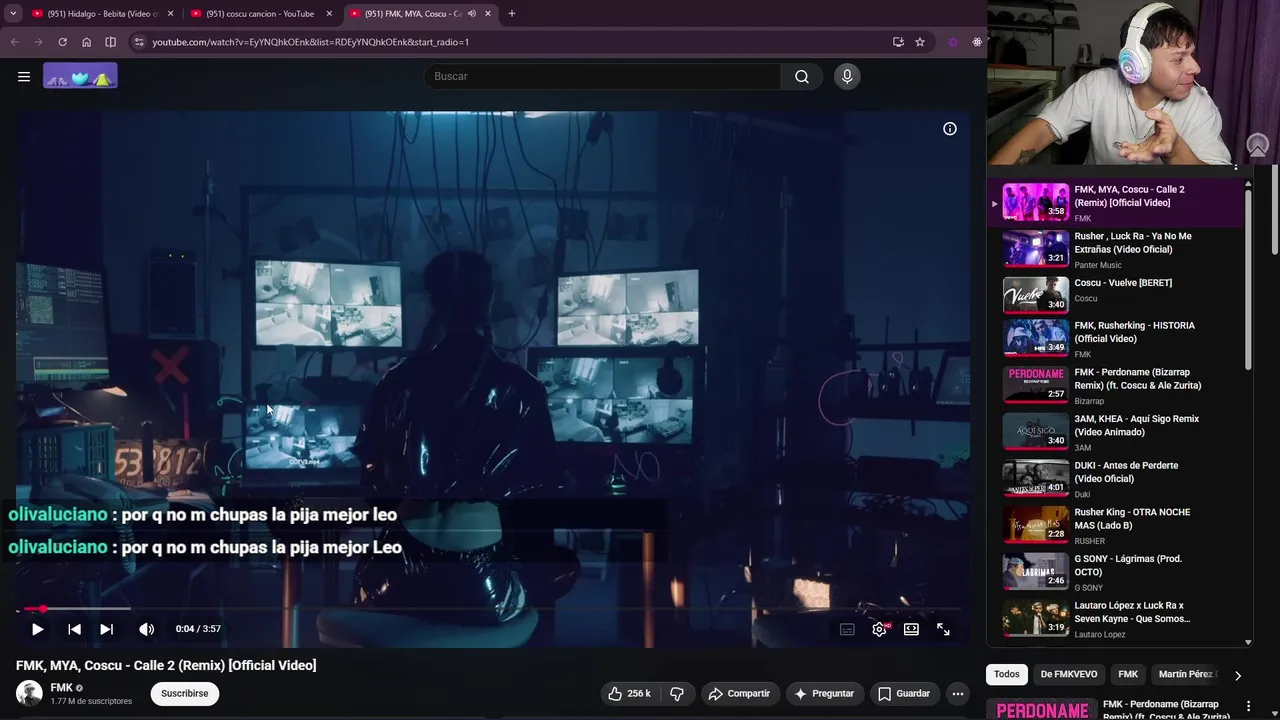1280x720 pixels.
Task: Open the YouTube hamburger guide menu
Action: coord(24,76)
